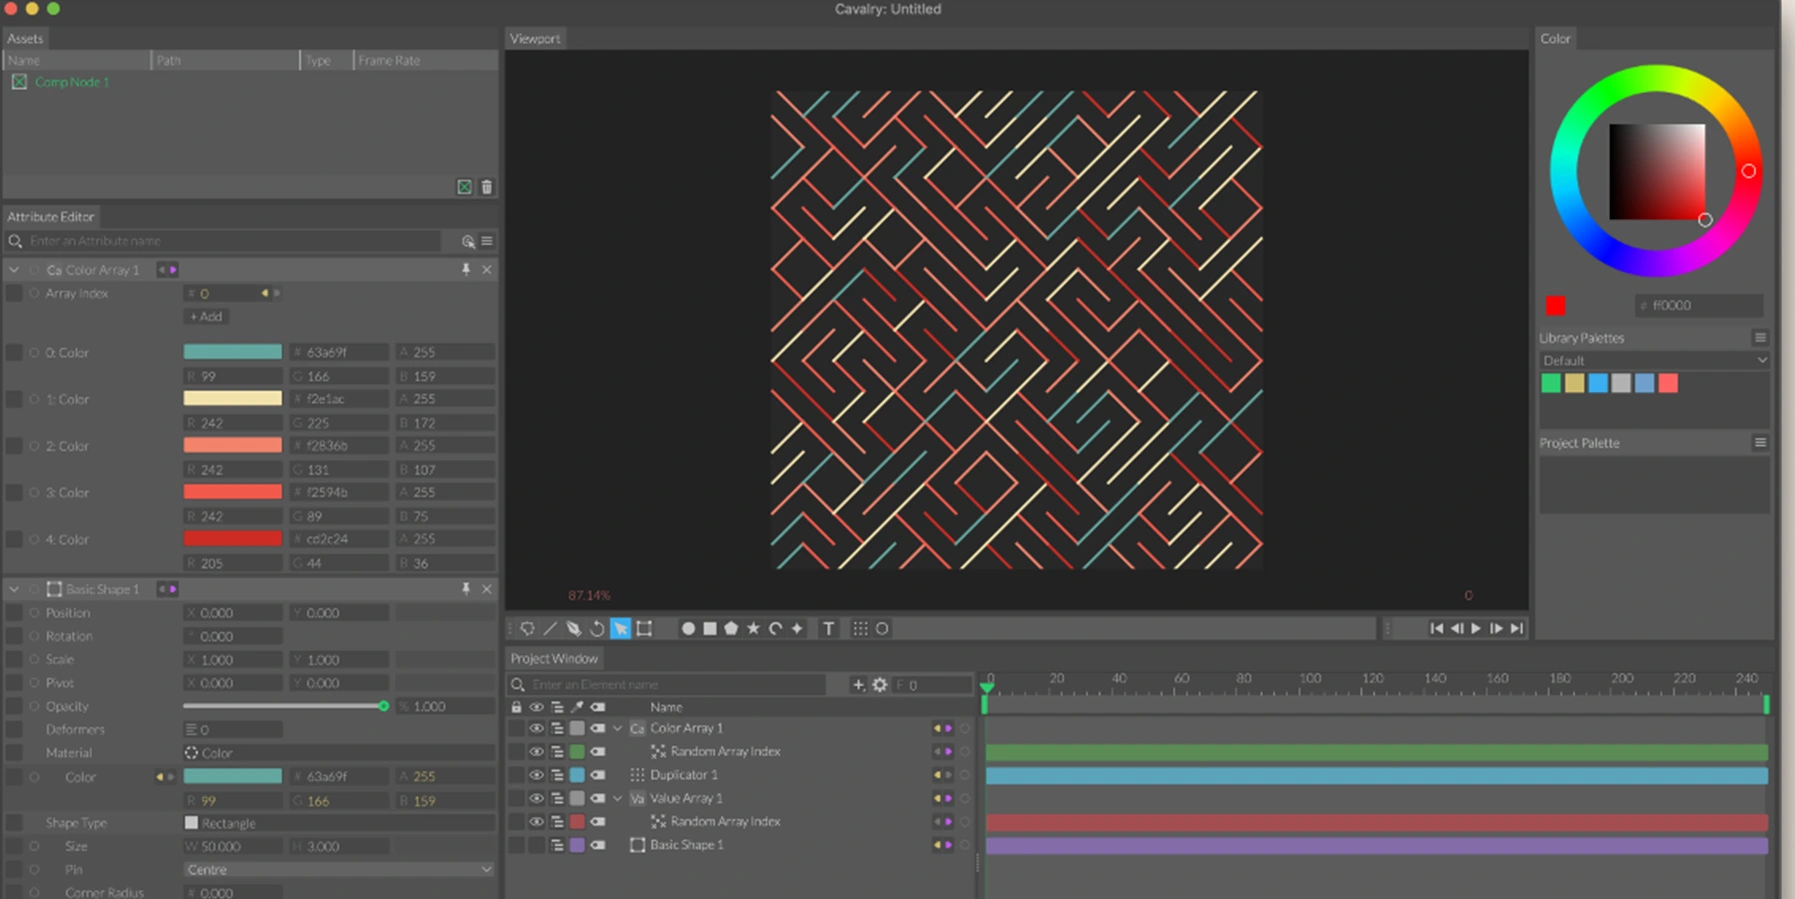Select the Polygon shape tool

[731, 629]
